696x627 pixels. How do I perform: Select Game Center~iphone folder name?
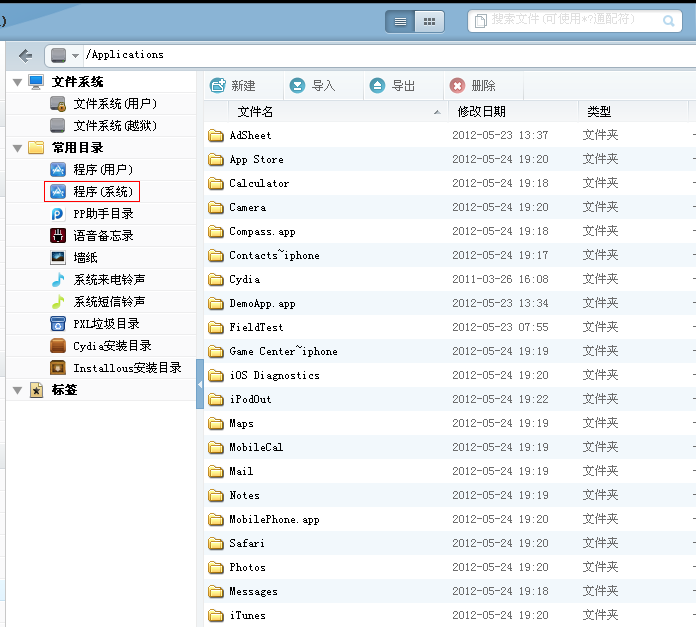[x=283, y=351]
